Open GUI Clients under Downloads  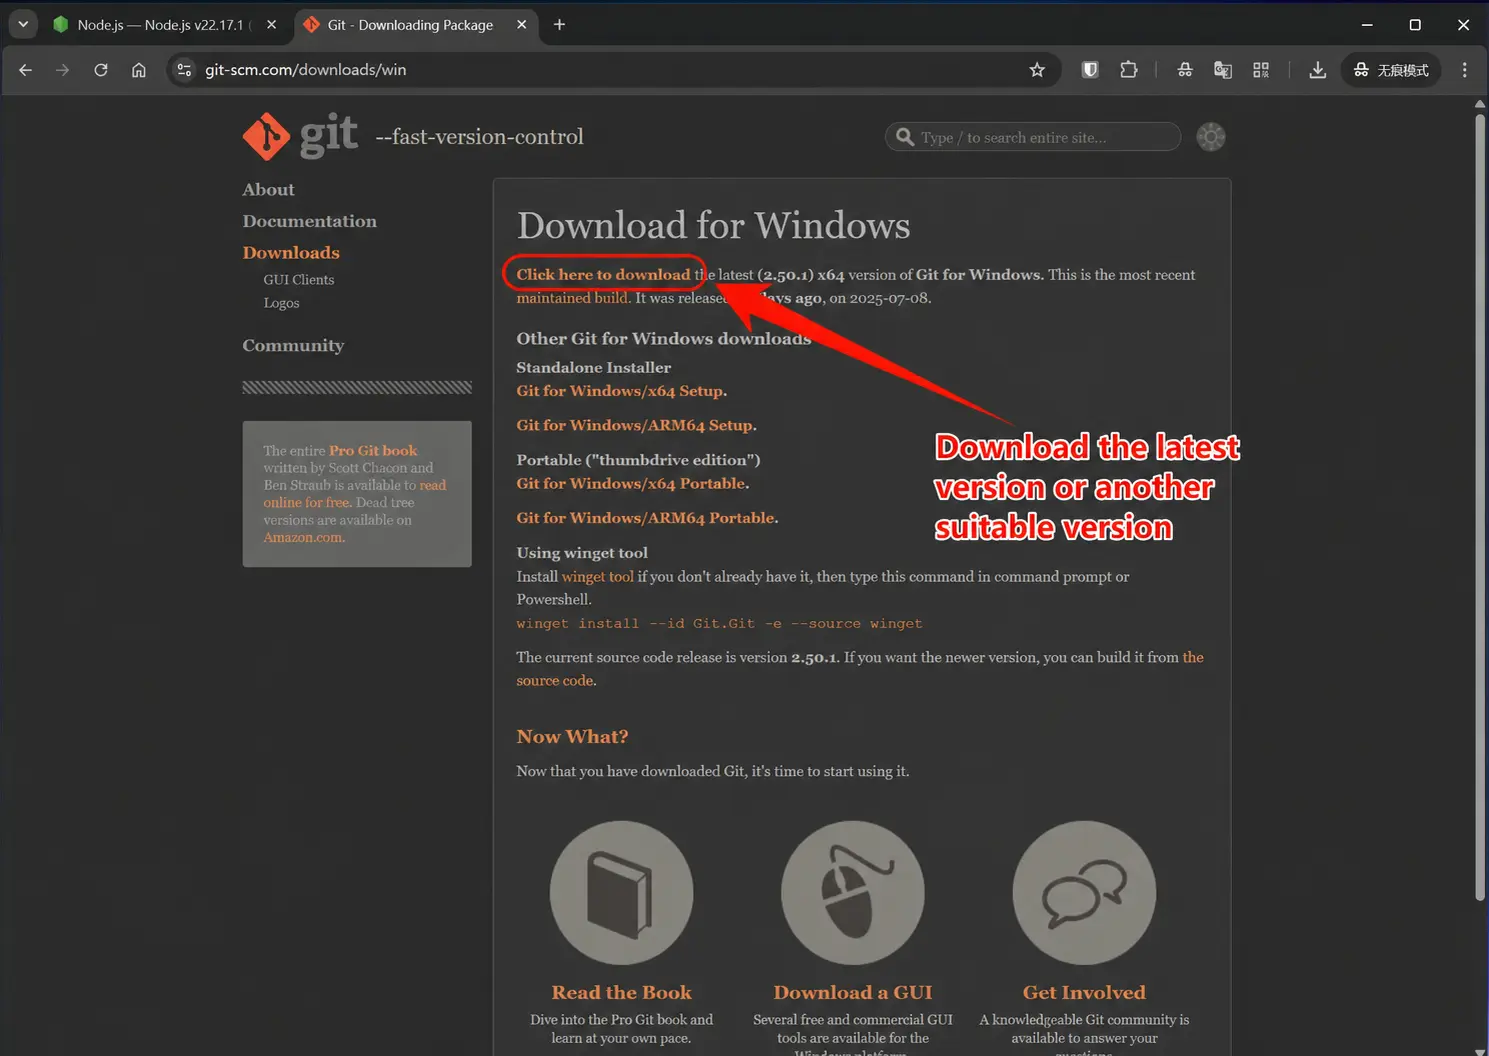pyautogui.click(x=299, y=280)
